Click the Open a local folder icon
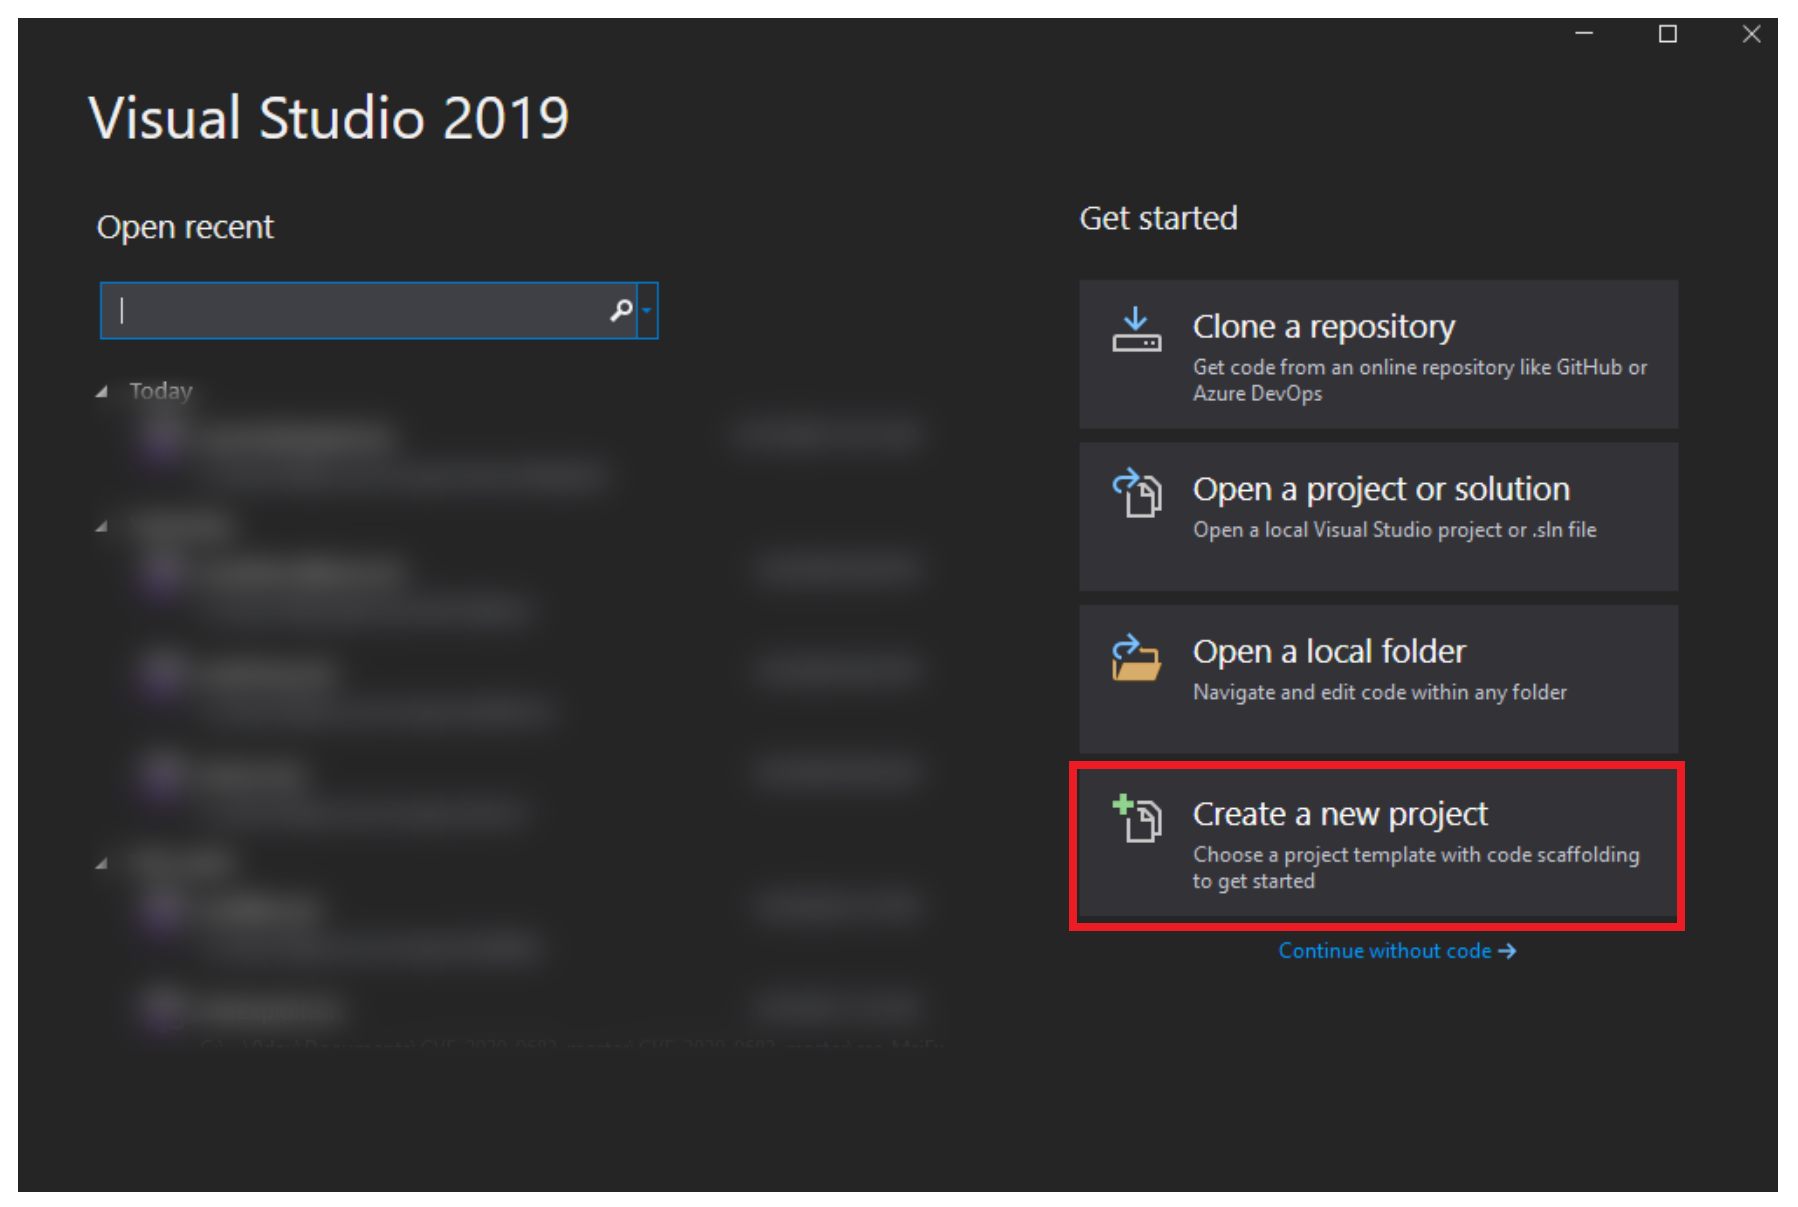This screenshot has width=1798, height=1207. tap(1136, 657)
